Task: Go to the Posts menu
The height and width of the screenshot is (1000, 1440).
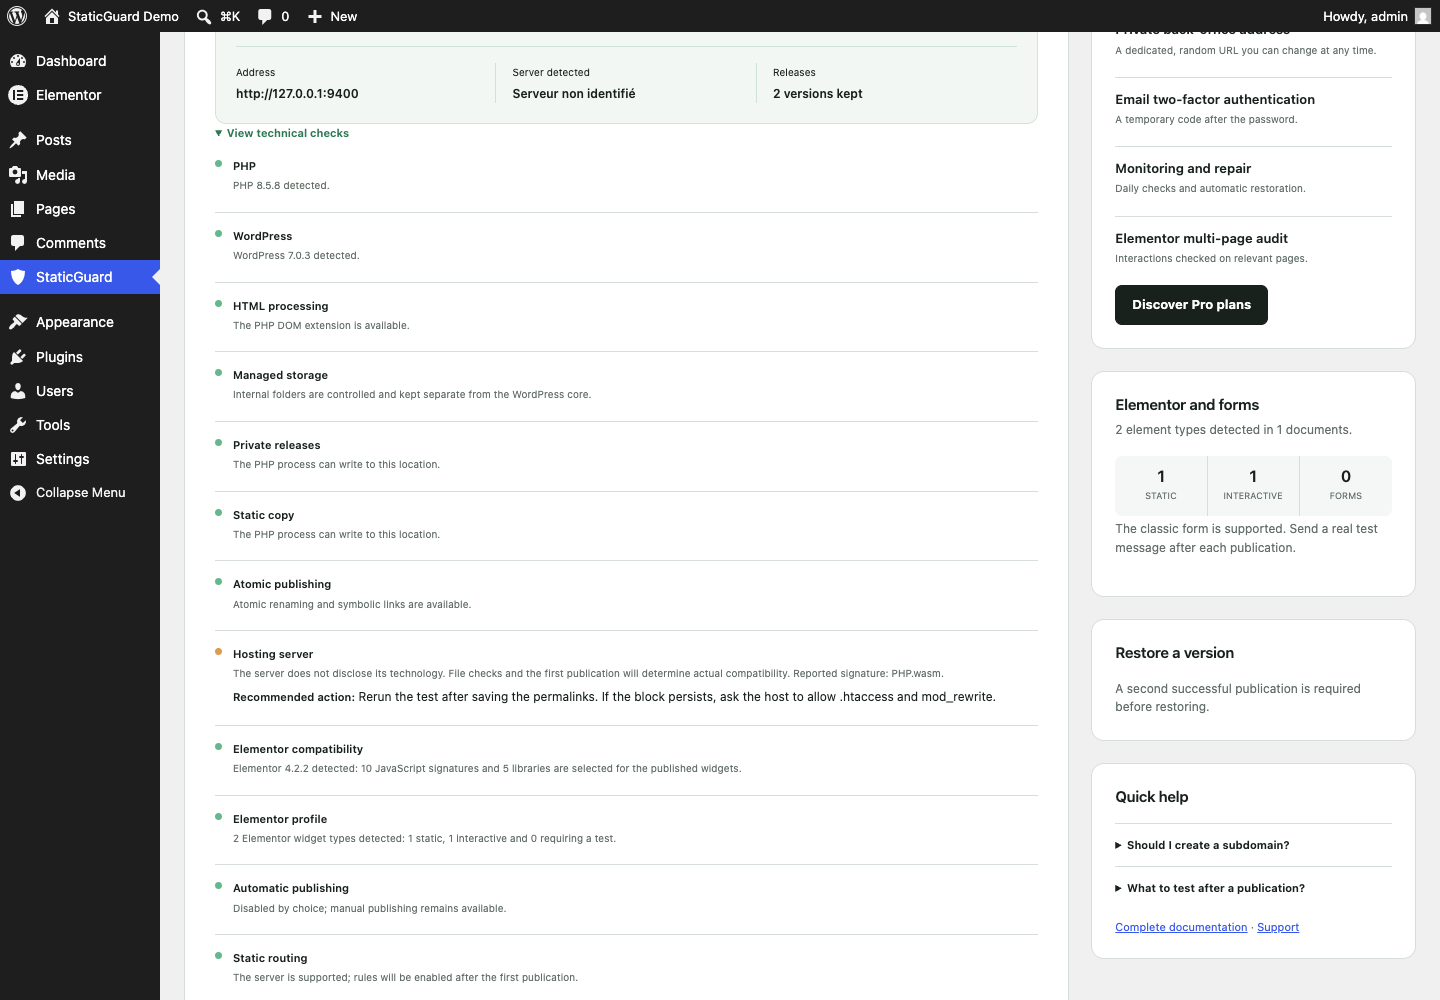Action: [80, 140]
